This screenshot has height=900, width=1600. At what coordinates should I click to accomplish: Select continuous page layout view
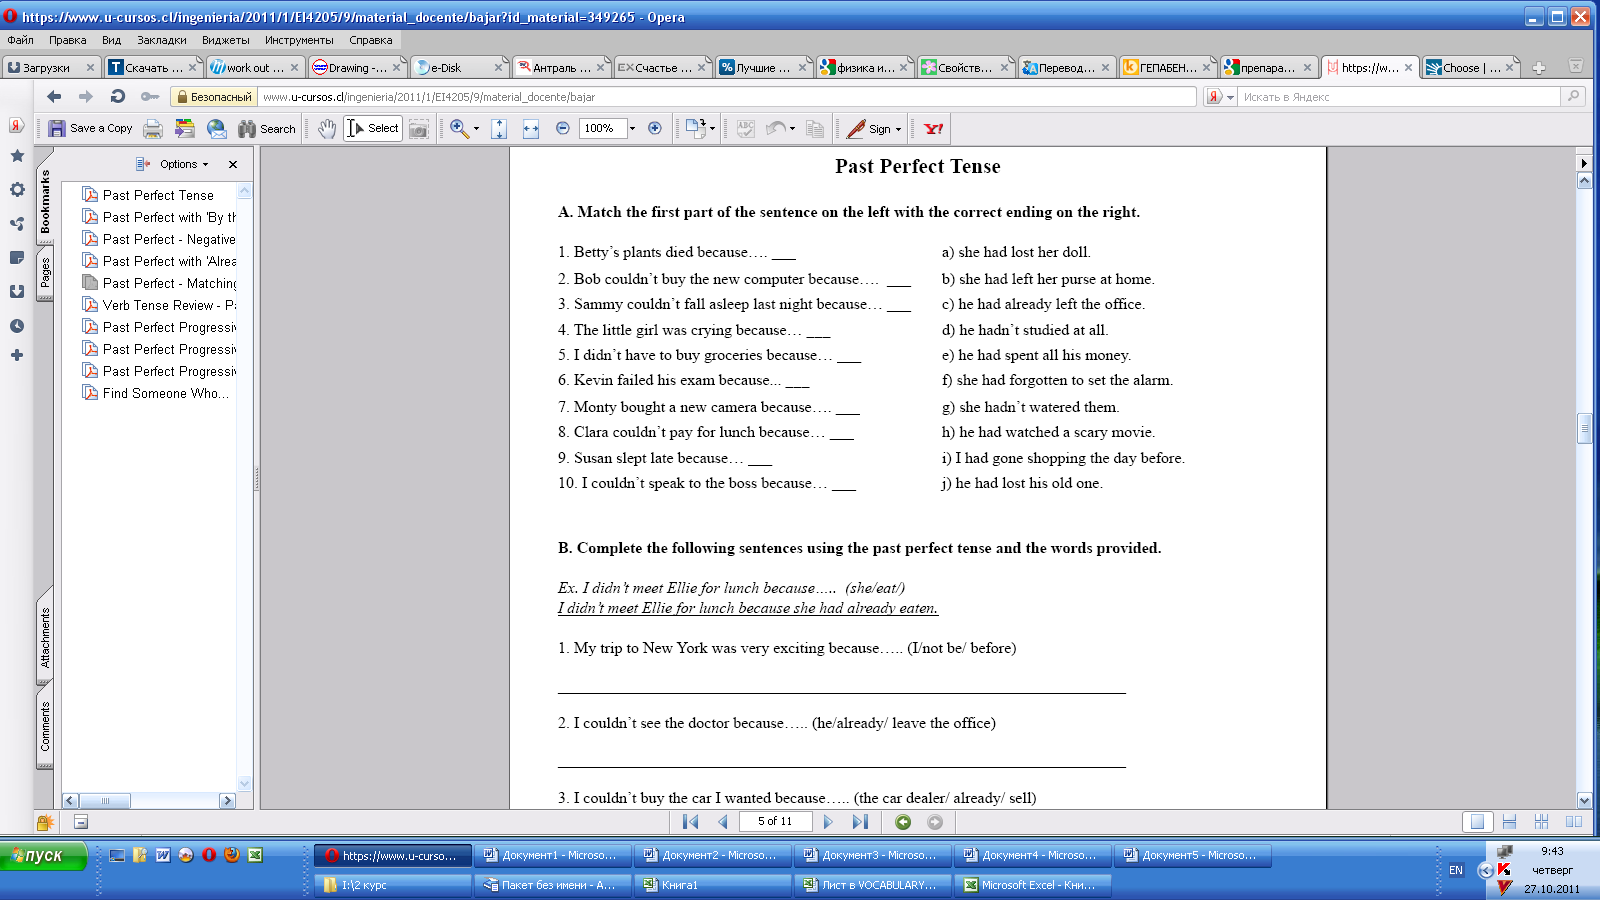(x=1510, y=822)
